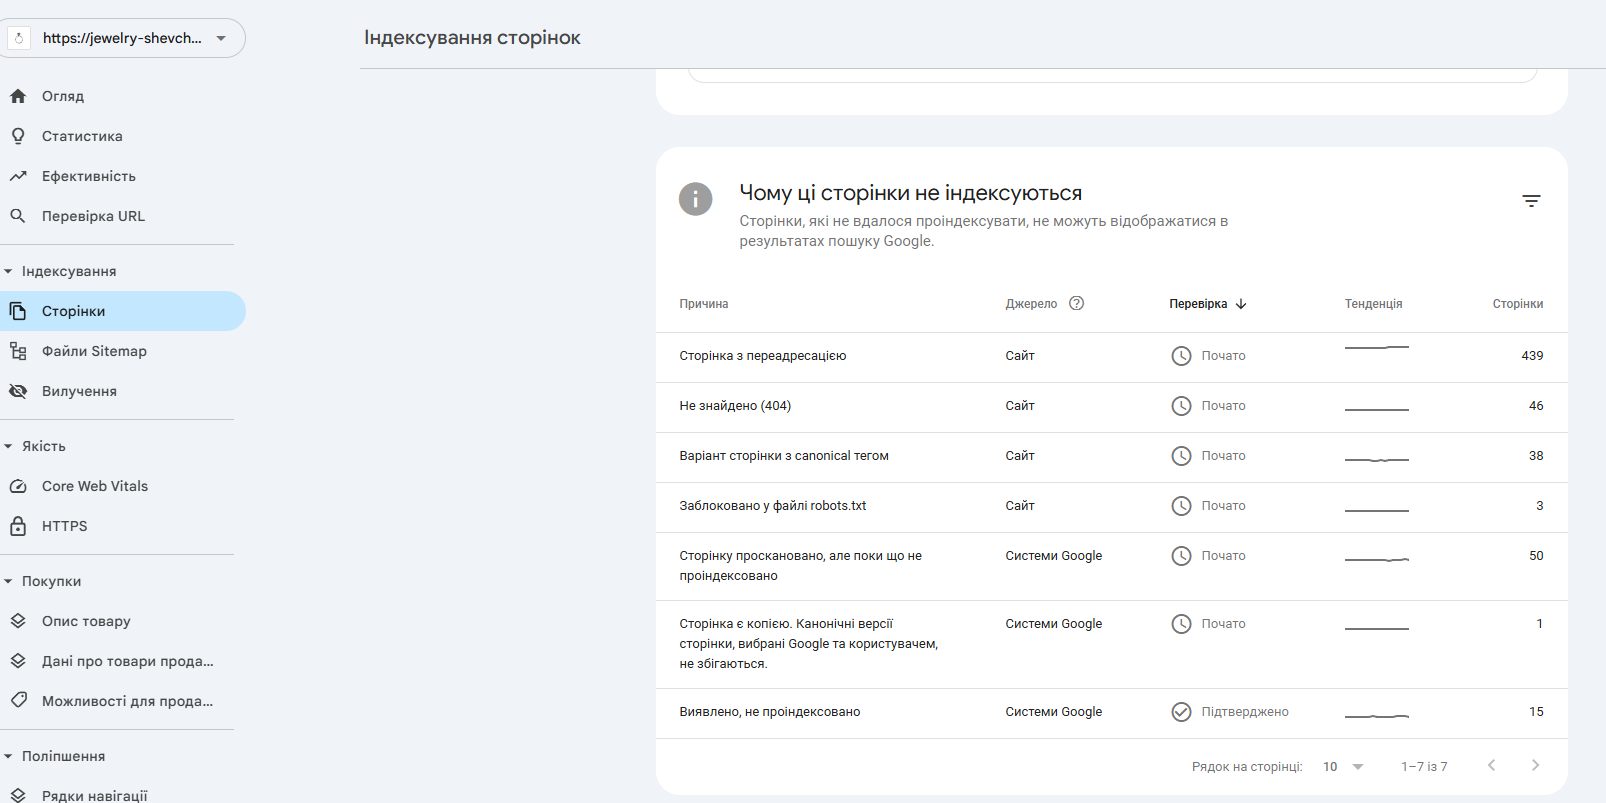Click the info icon beside table heading
1606x803 pixels.
pyautogui.click(x=695, y=199)
